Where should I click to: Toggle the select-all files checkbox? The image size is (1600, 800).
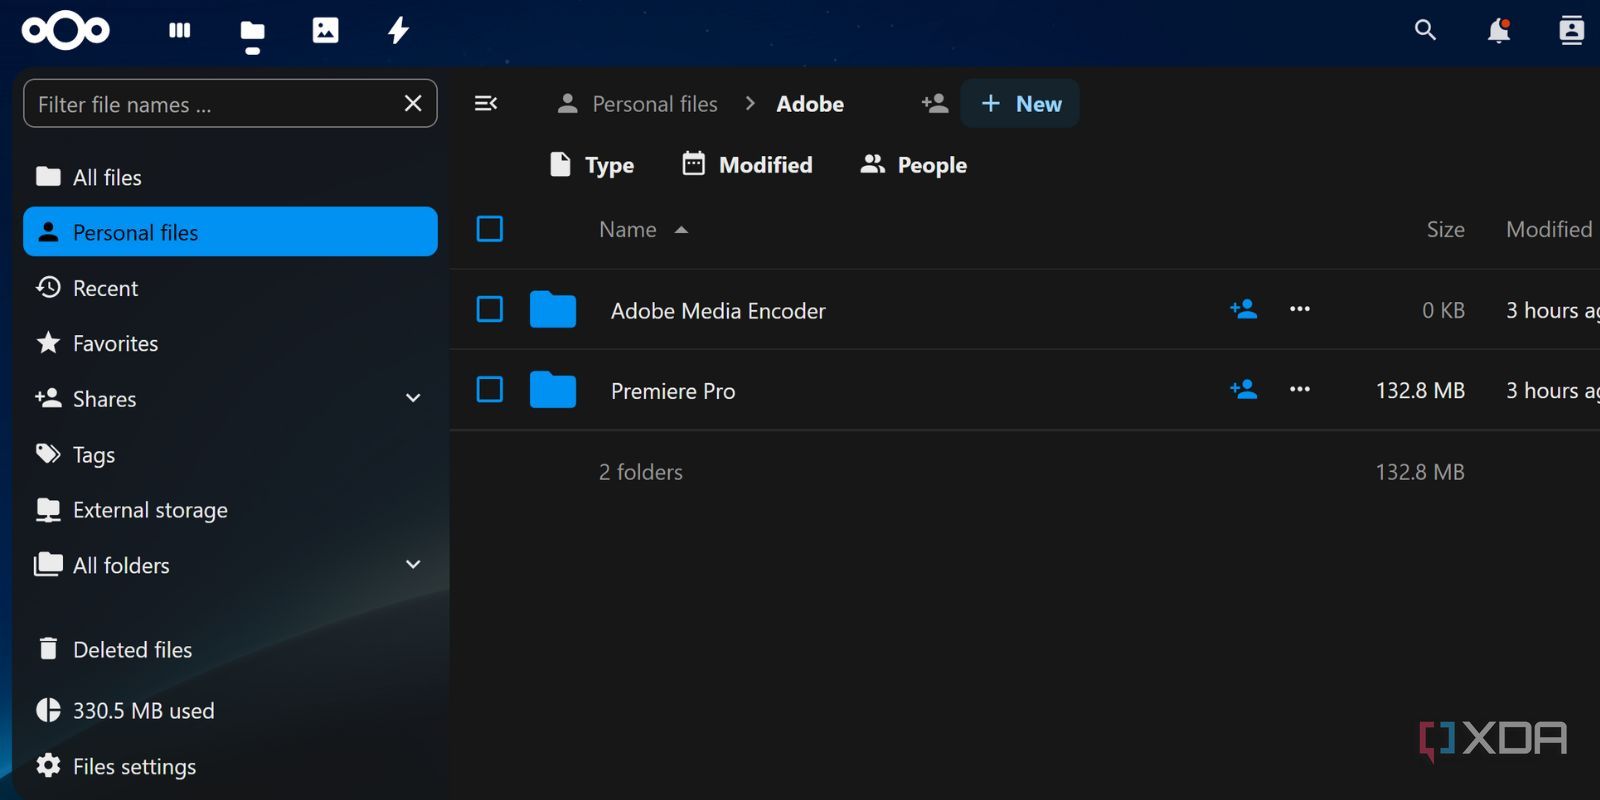(x=490, y=229)
